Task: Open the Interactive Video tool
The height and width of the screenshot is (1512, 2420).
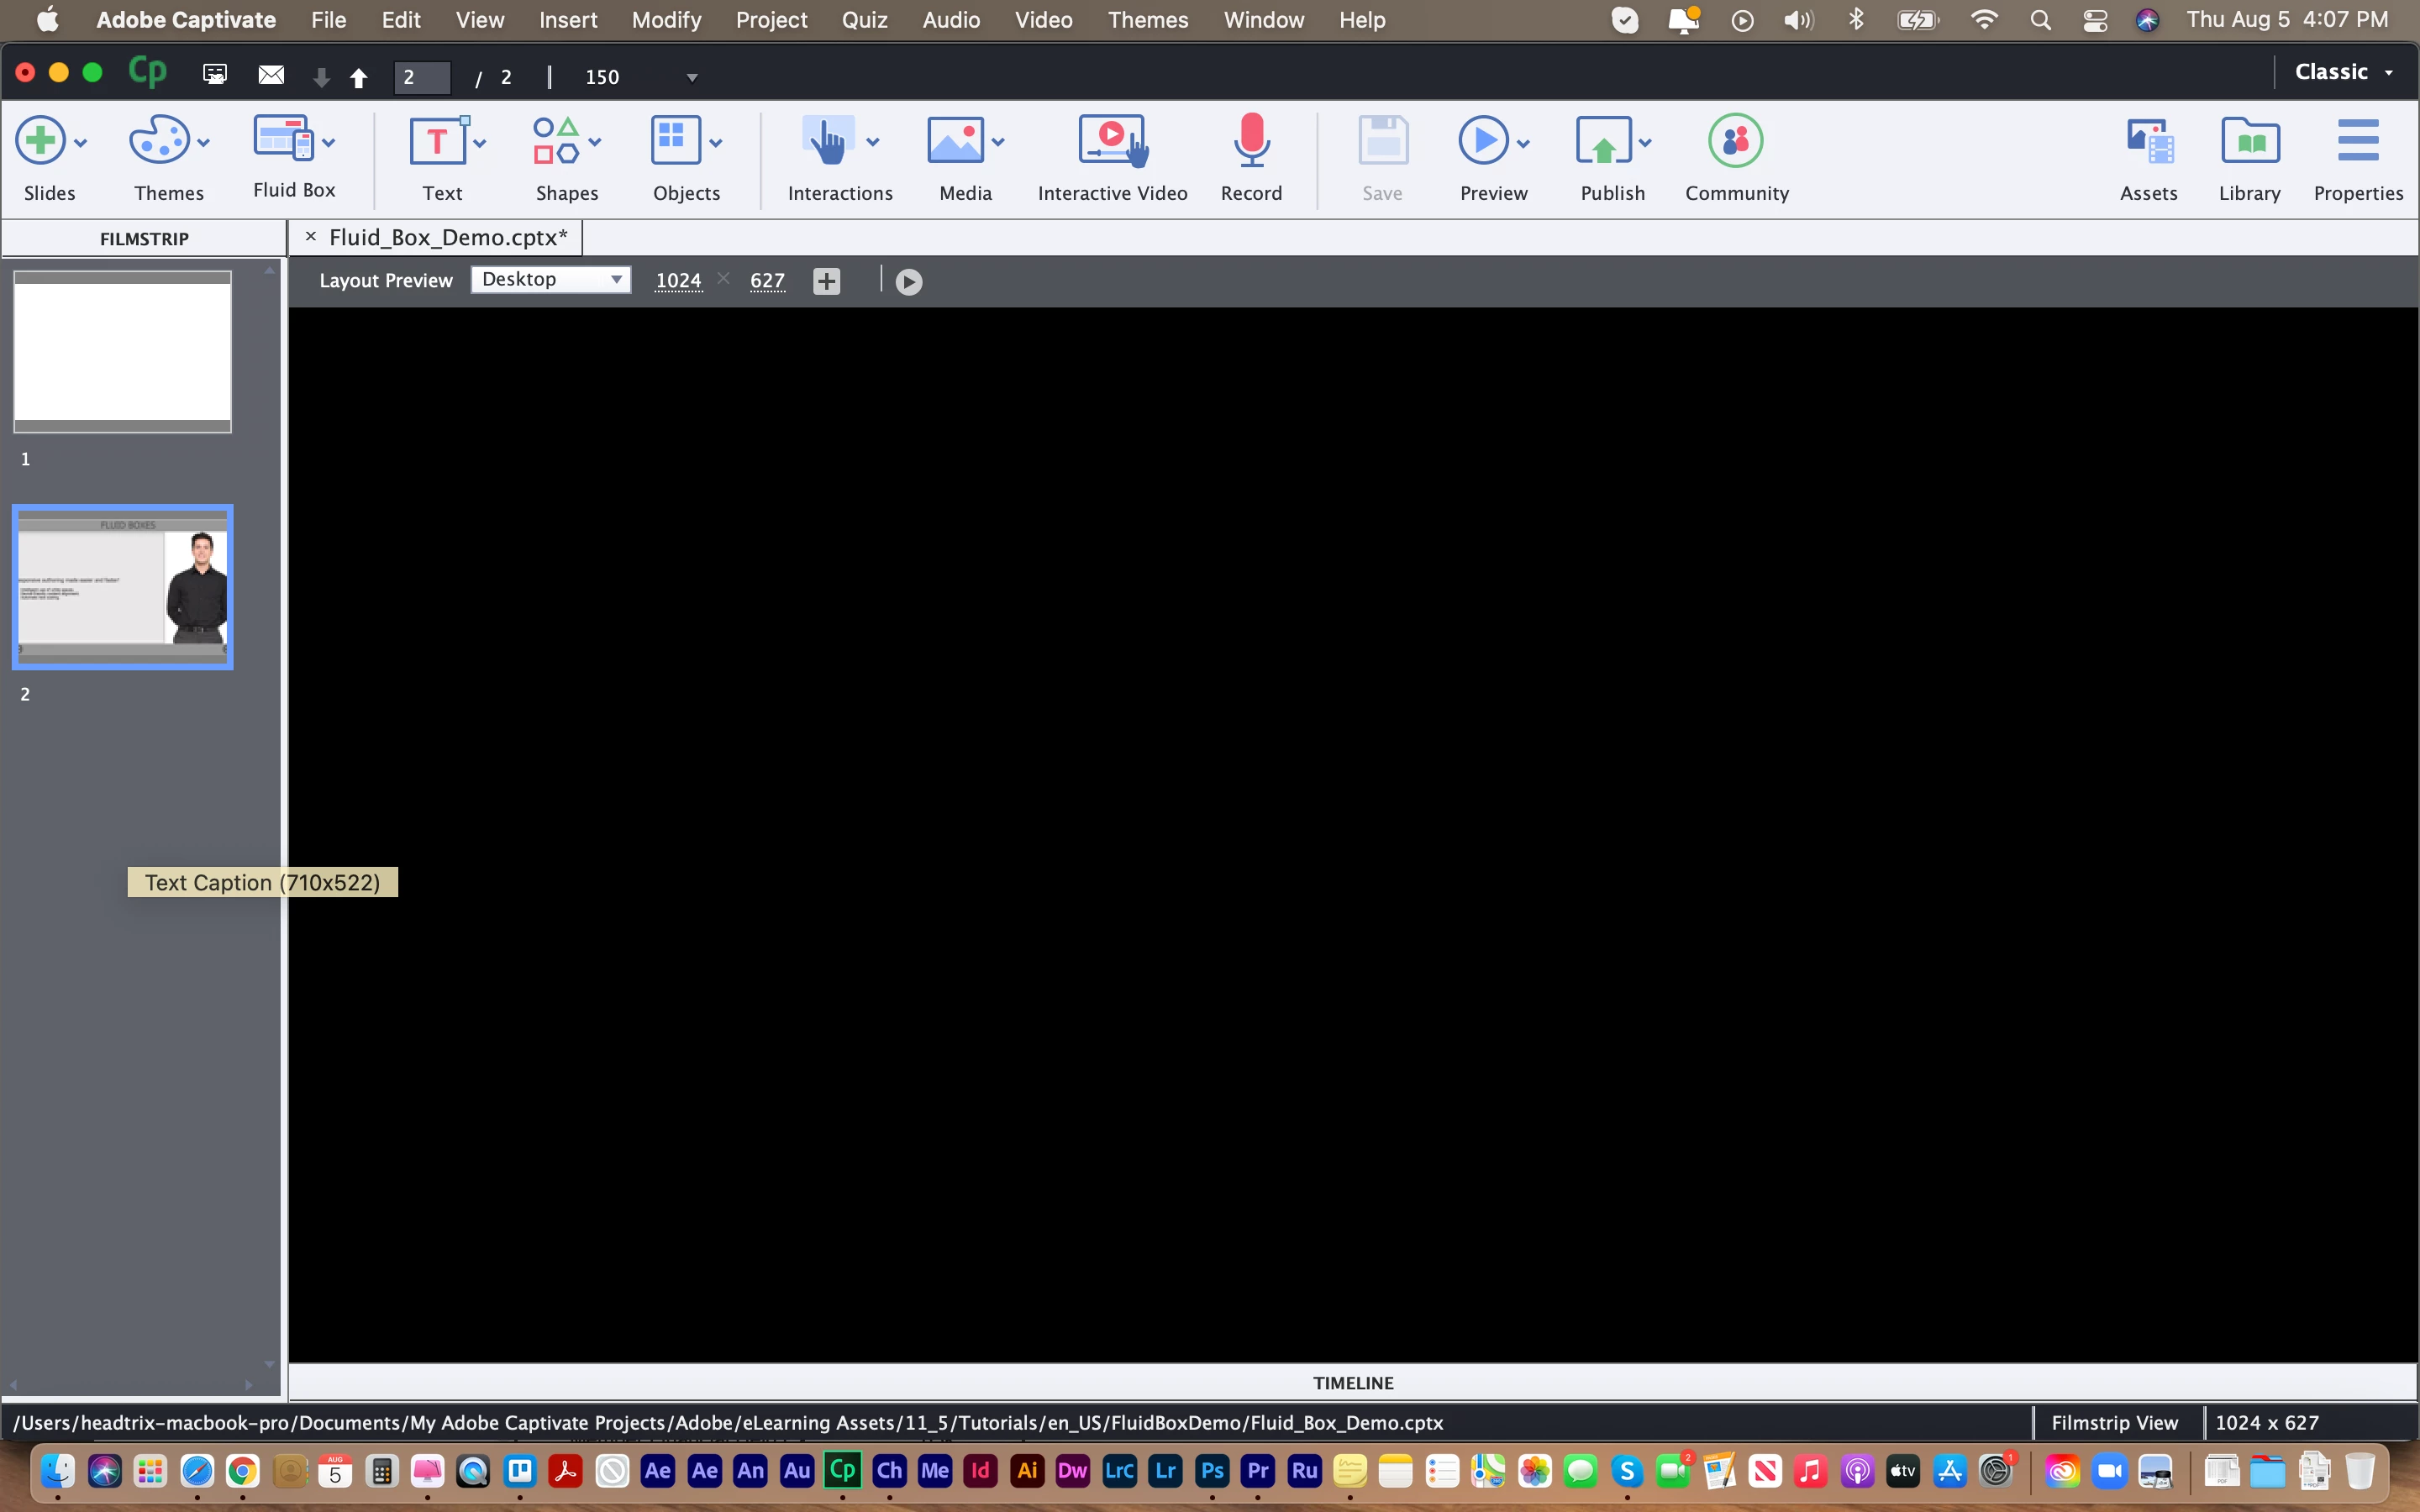Action: pos(1111,141)
